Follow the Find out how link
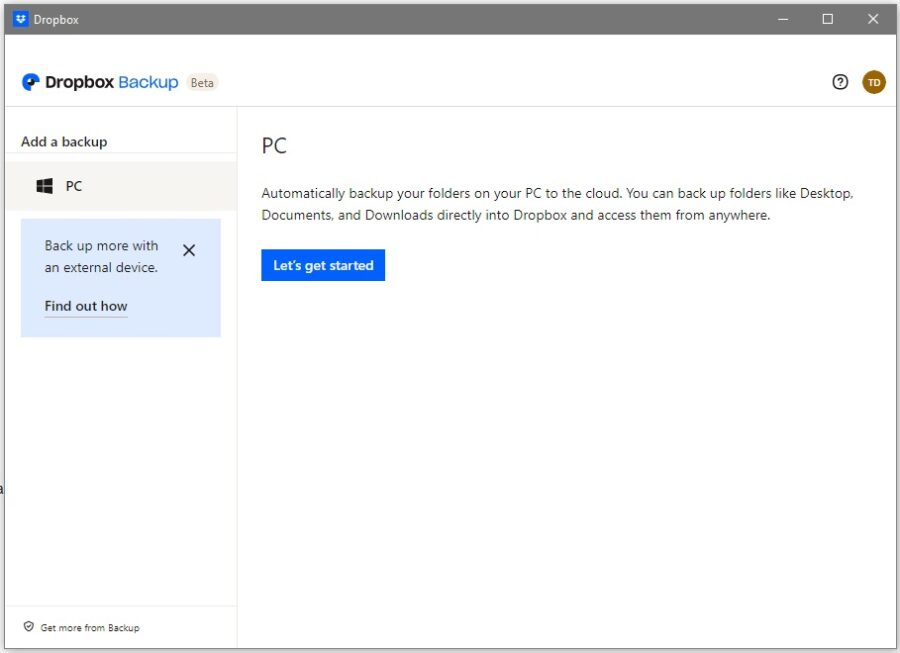This screenshot has height=653, width=900. (86, 306)
